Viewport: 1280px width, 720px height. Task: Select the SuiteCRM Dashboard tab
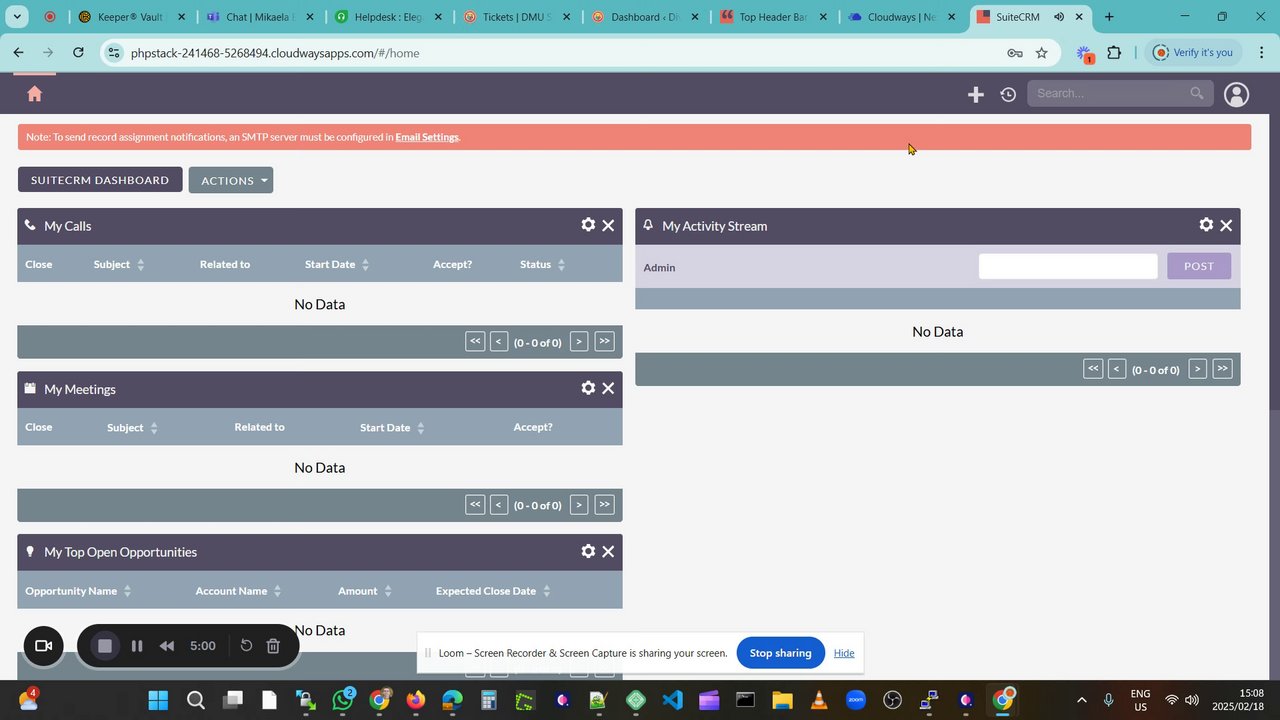pos(100,180)
